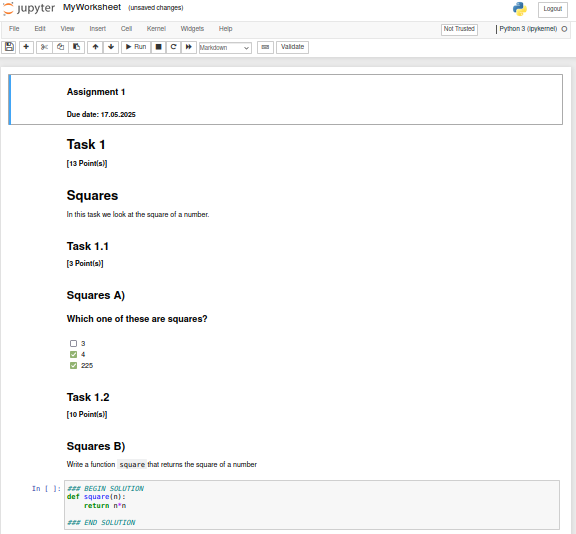Move selected cell down arrow
Image resolution: width=576 pixels, height=534 pixels.
[x=111, y=47]
